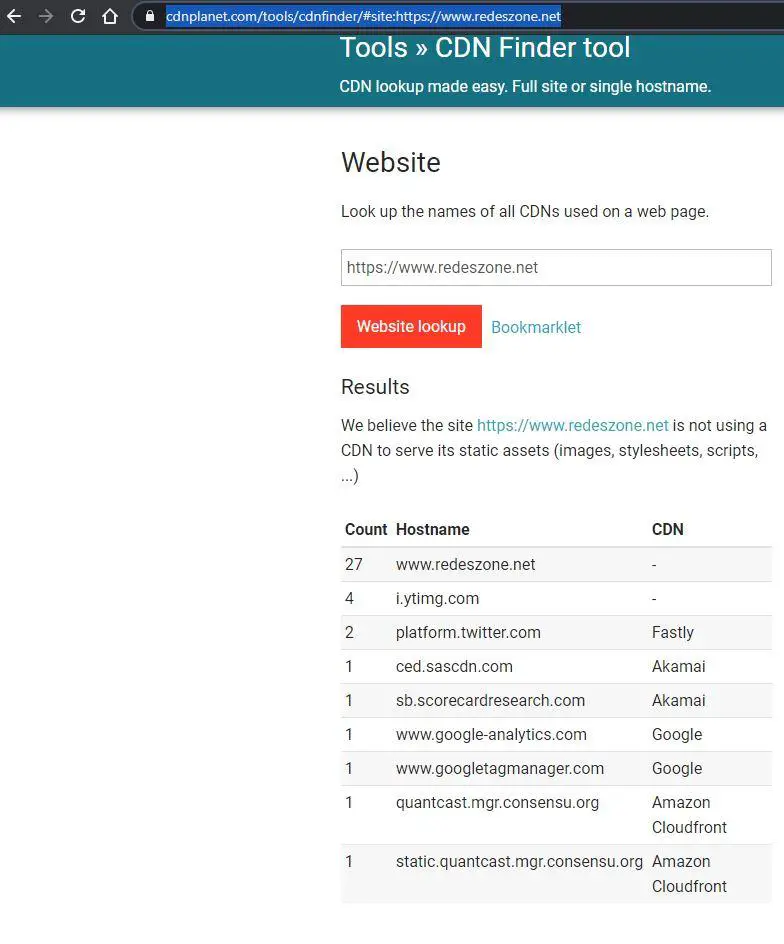This screenshot has height=944, width=784.
Task: Click the Hostname column header
Action: (x=432, y=529)
